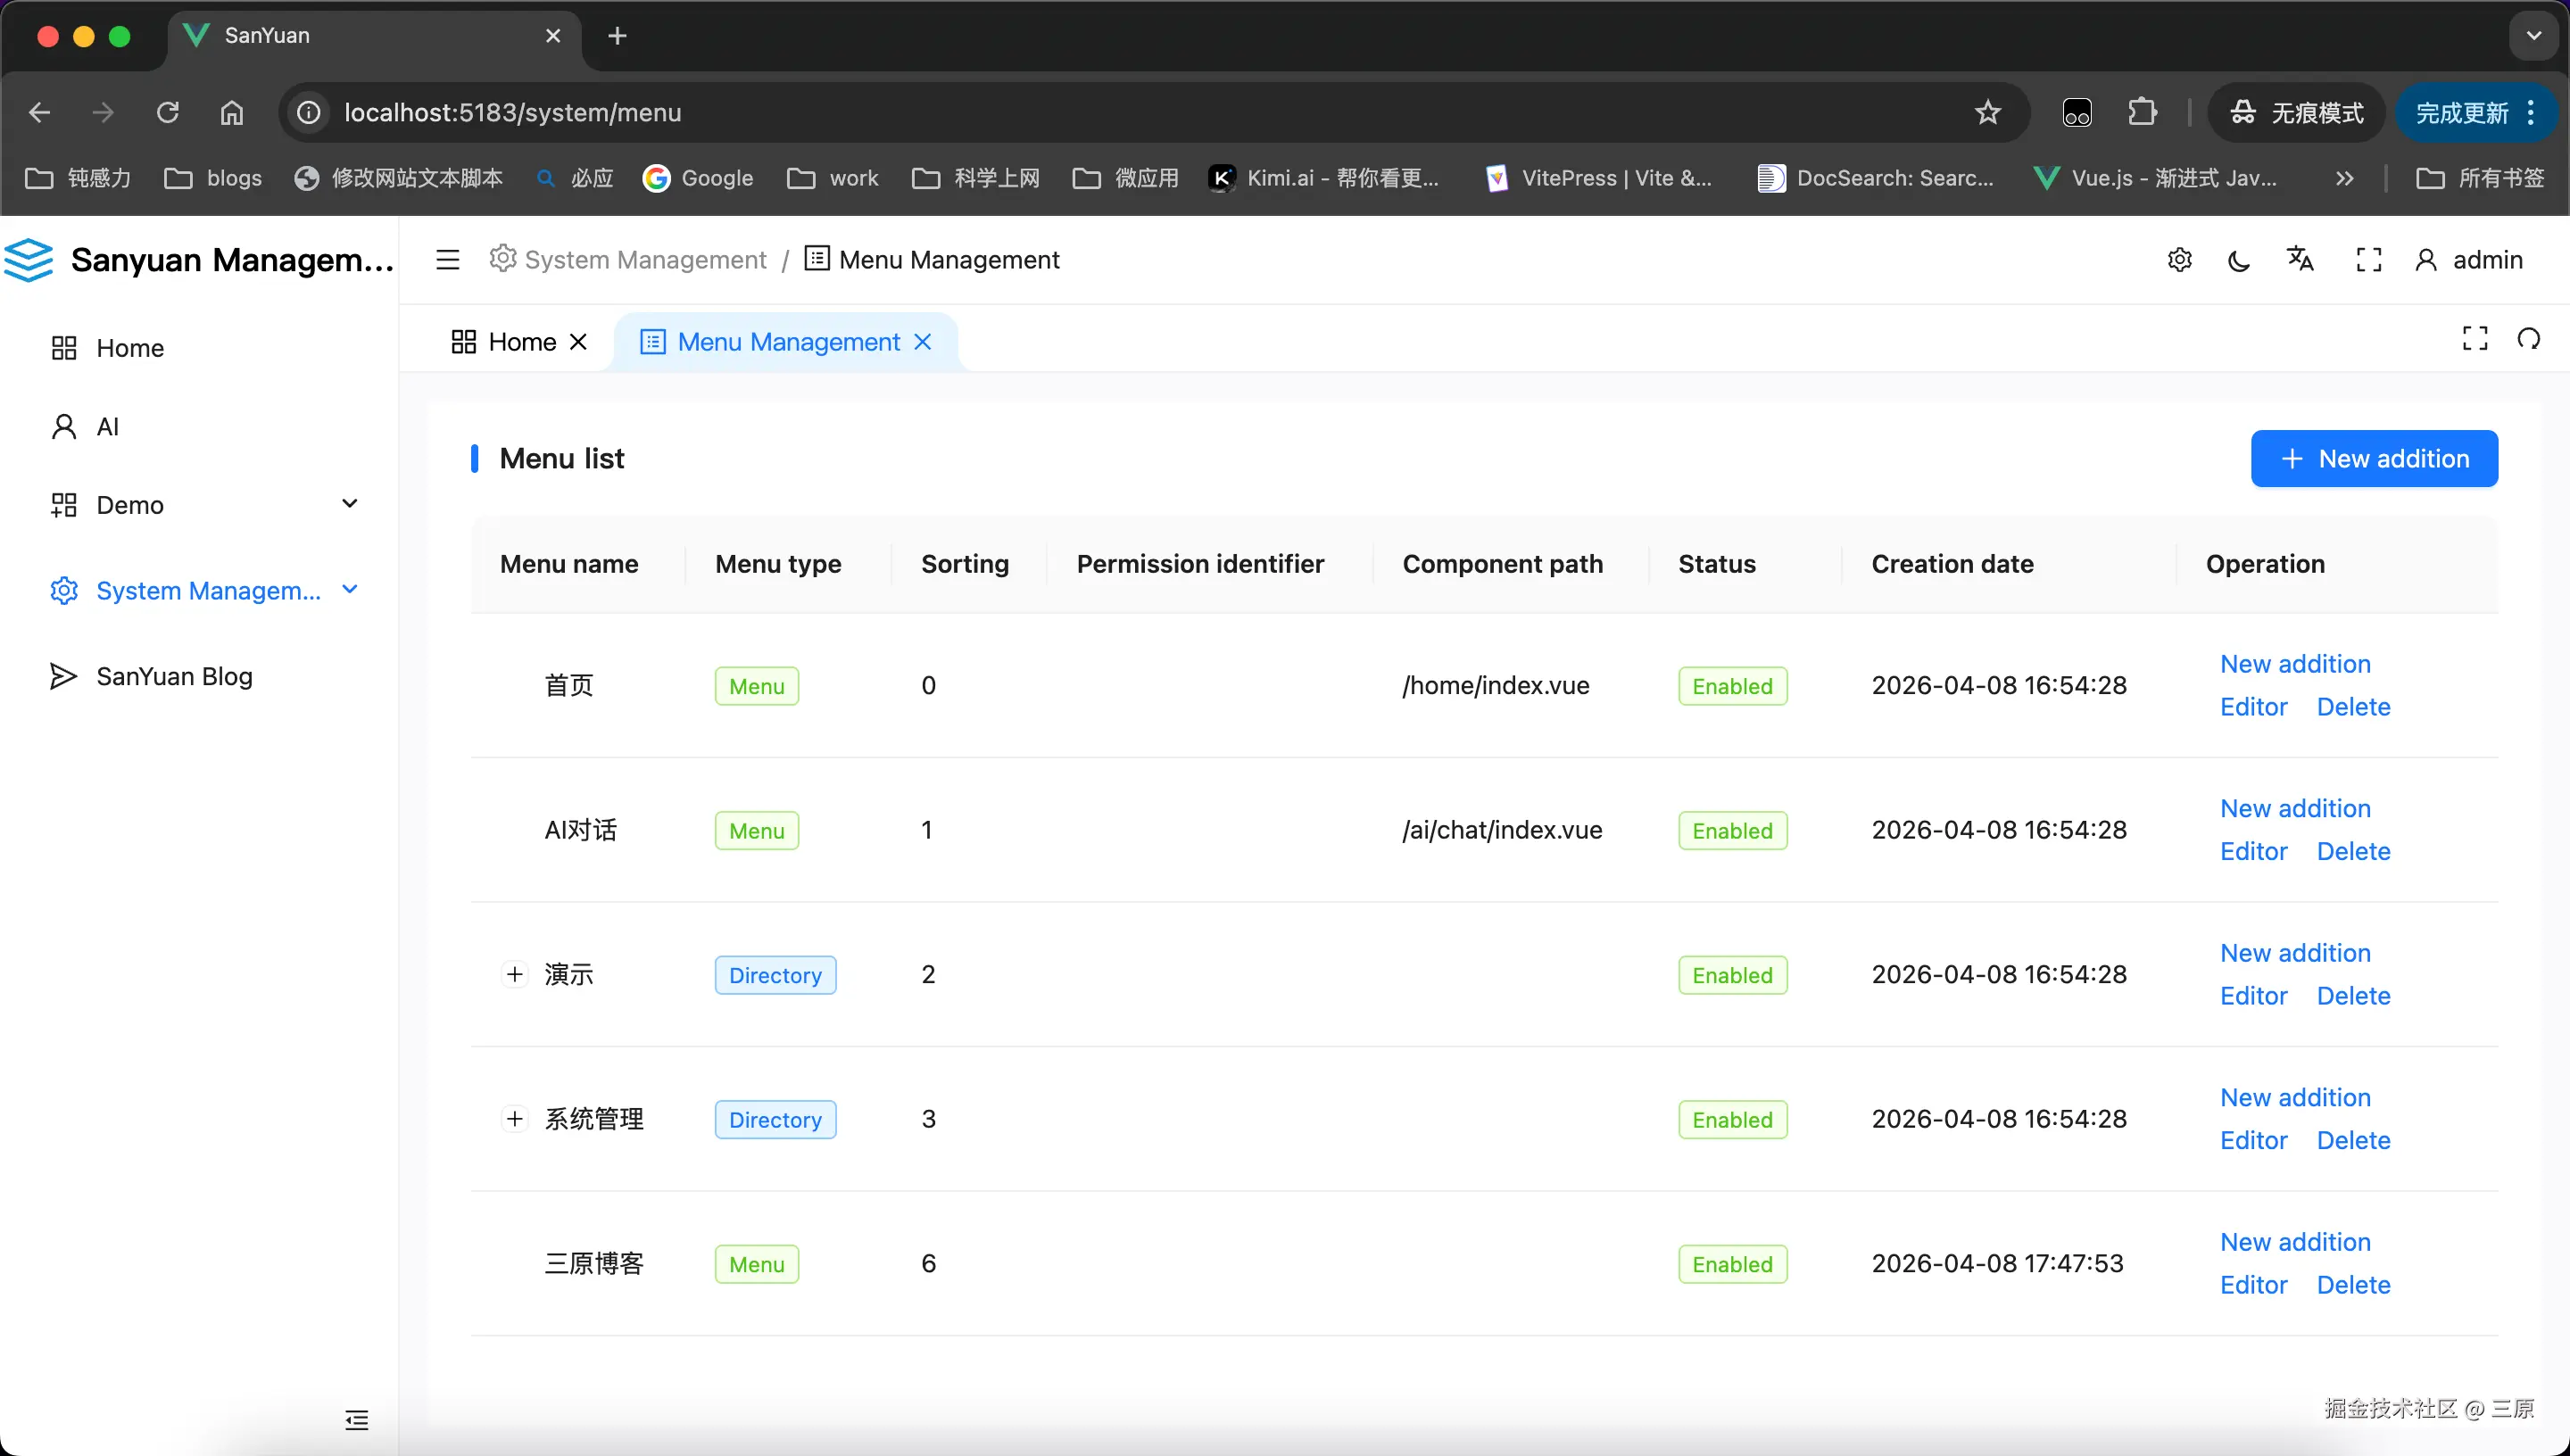Viewport: 2570px width, 1456px height.
Task: Click the browser address bar
Action: point(1100,112)
